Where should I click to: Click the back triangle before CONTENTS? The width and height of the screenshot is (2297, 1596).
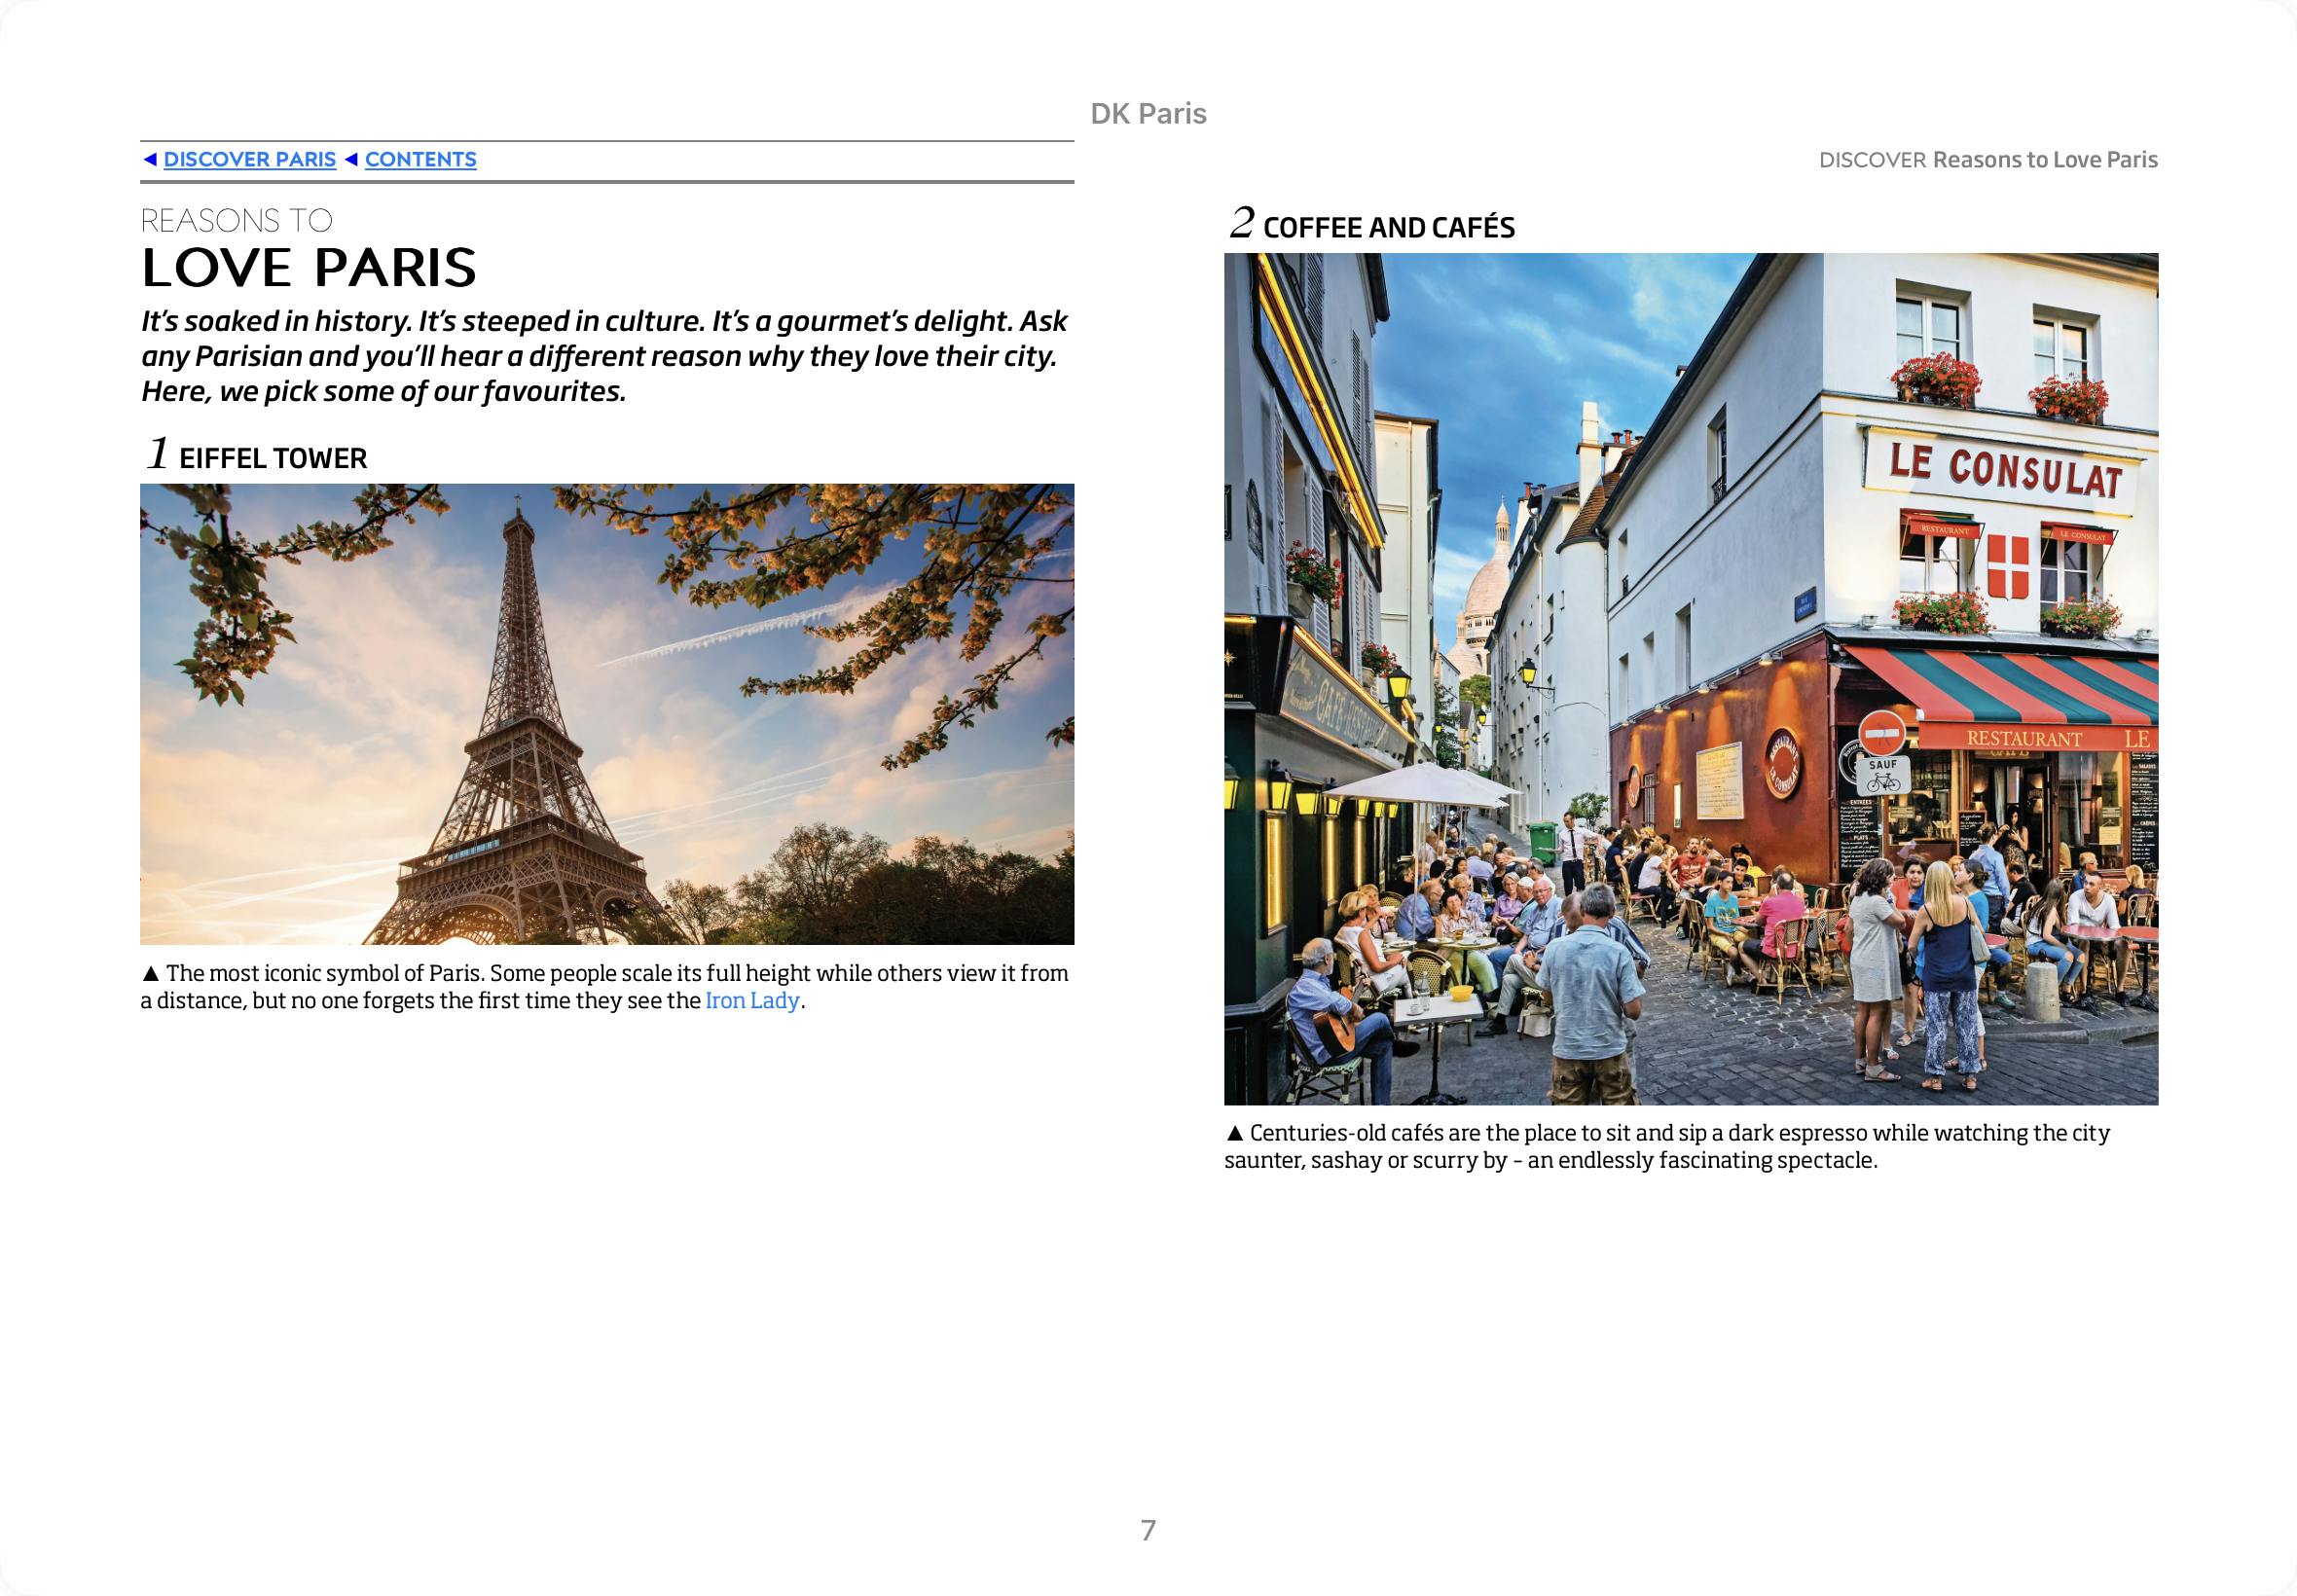click(x=351, y=160)
